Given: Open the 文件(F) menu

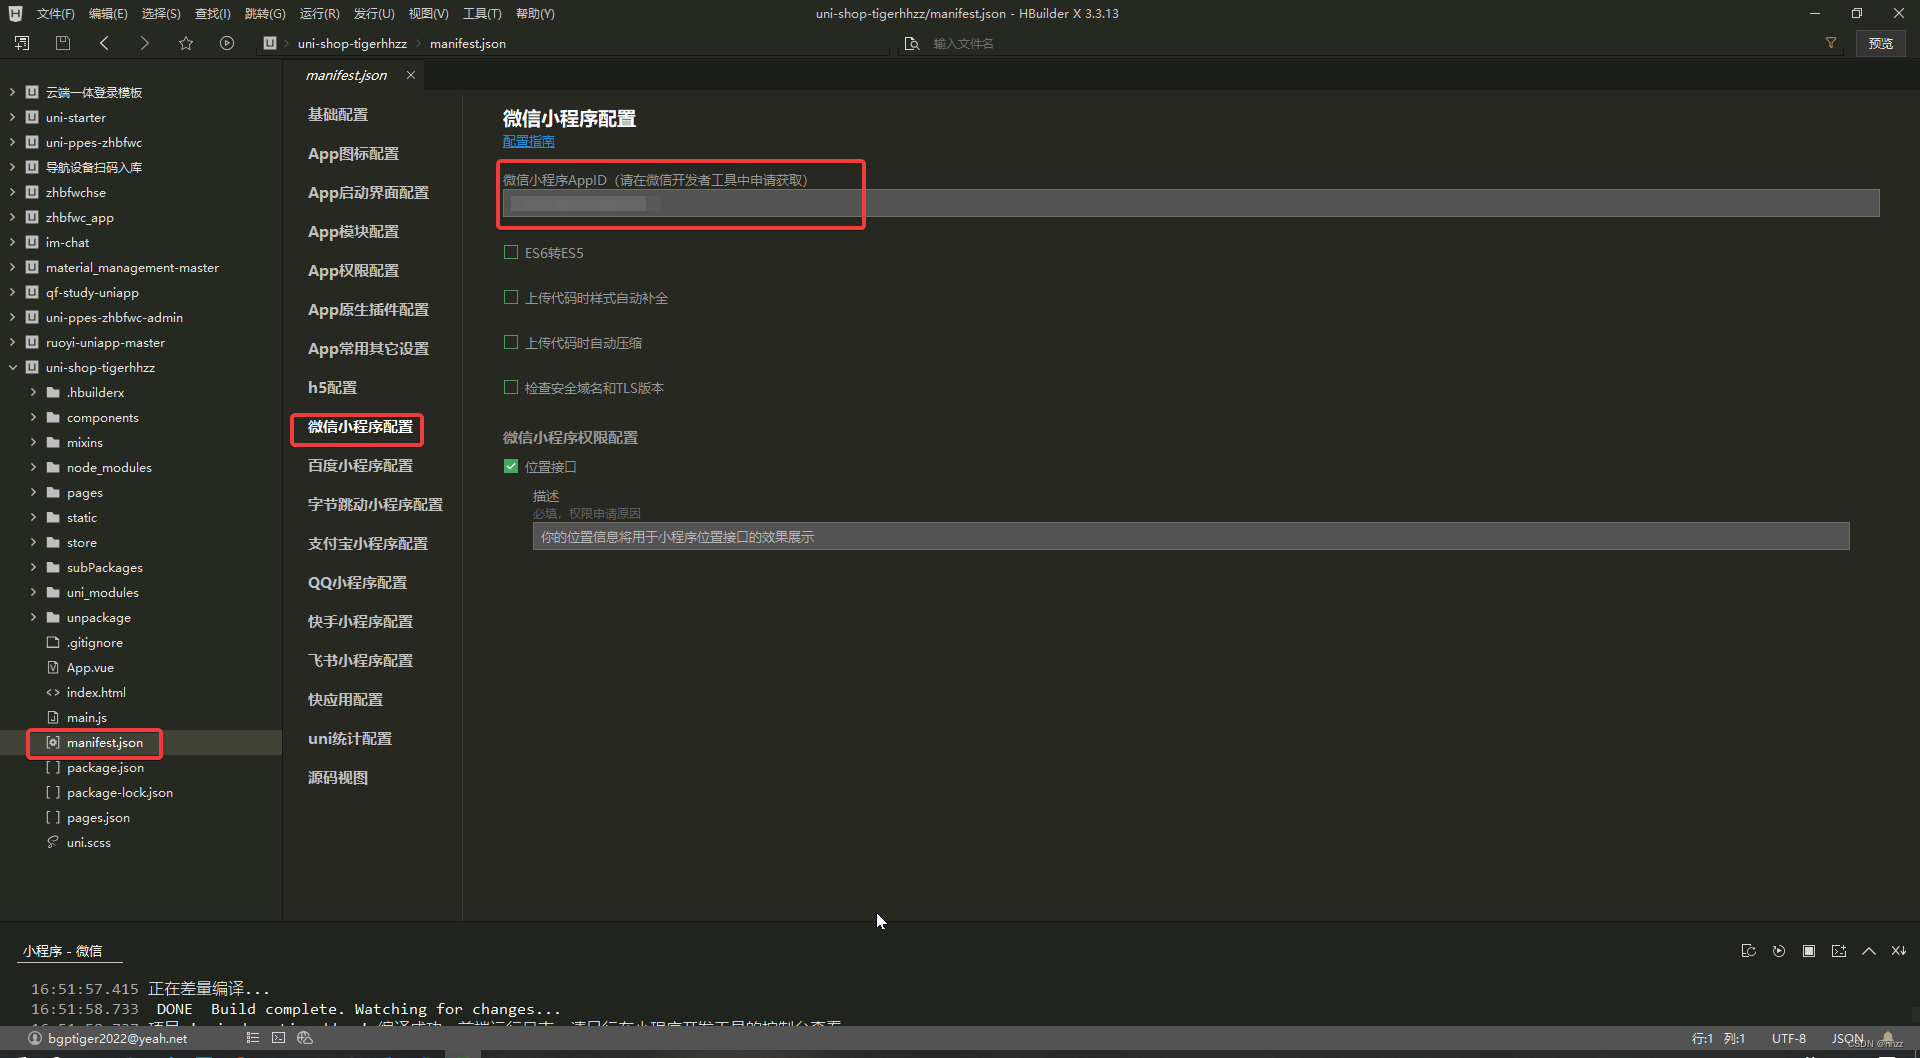Looking at the screenshot, I should [56, 13].
